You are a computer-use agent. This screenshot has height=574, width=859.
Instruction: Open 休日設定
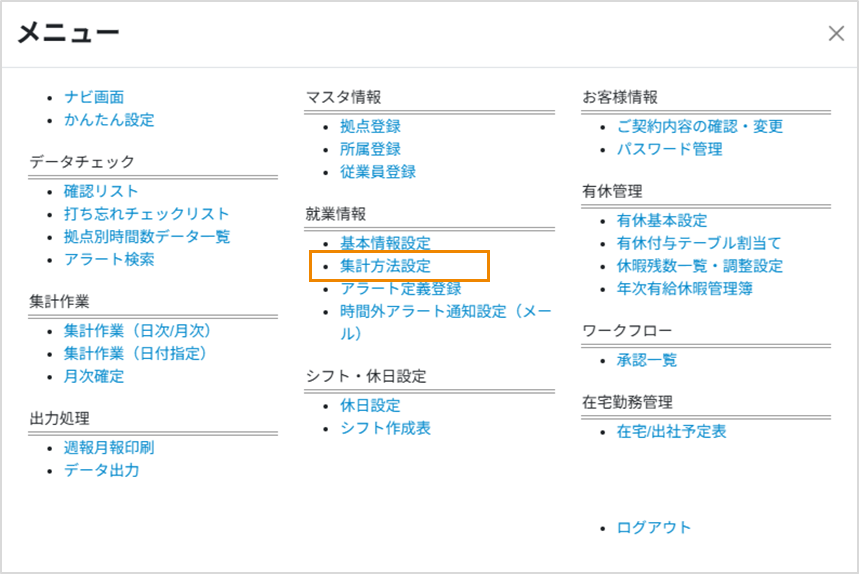(x=370, y=405)
